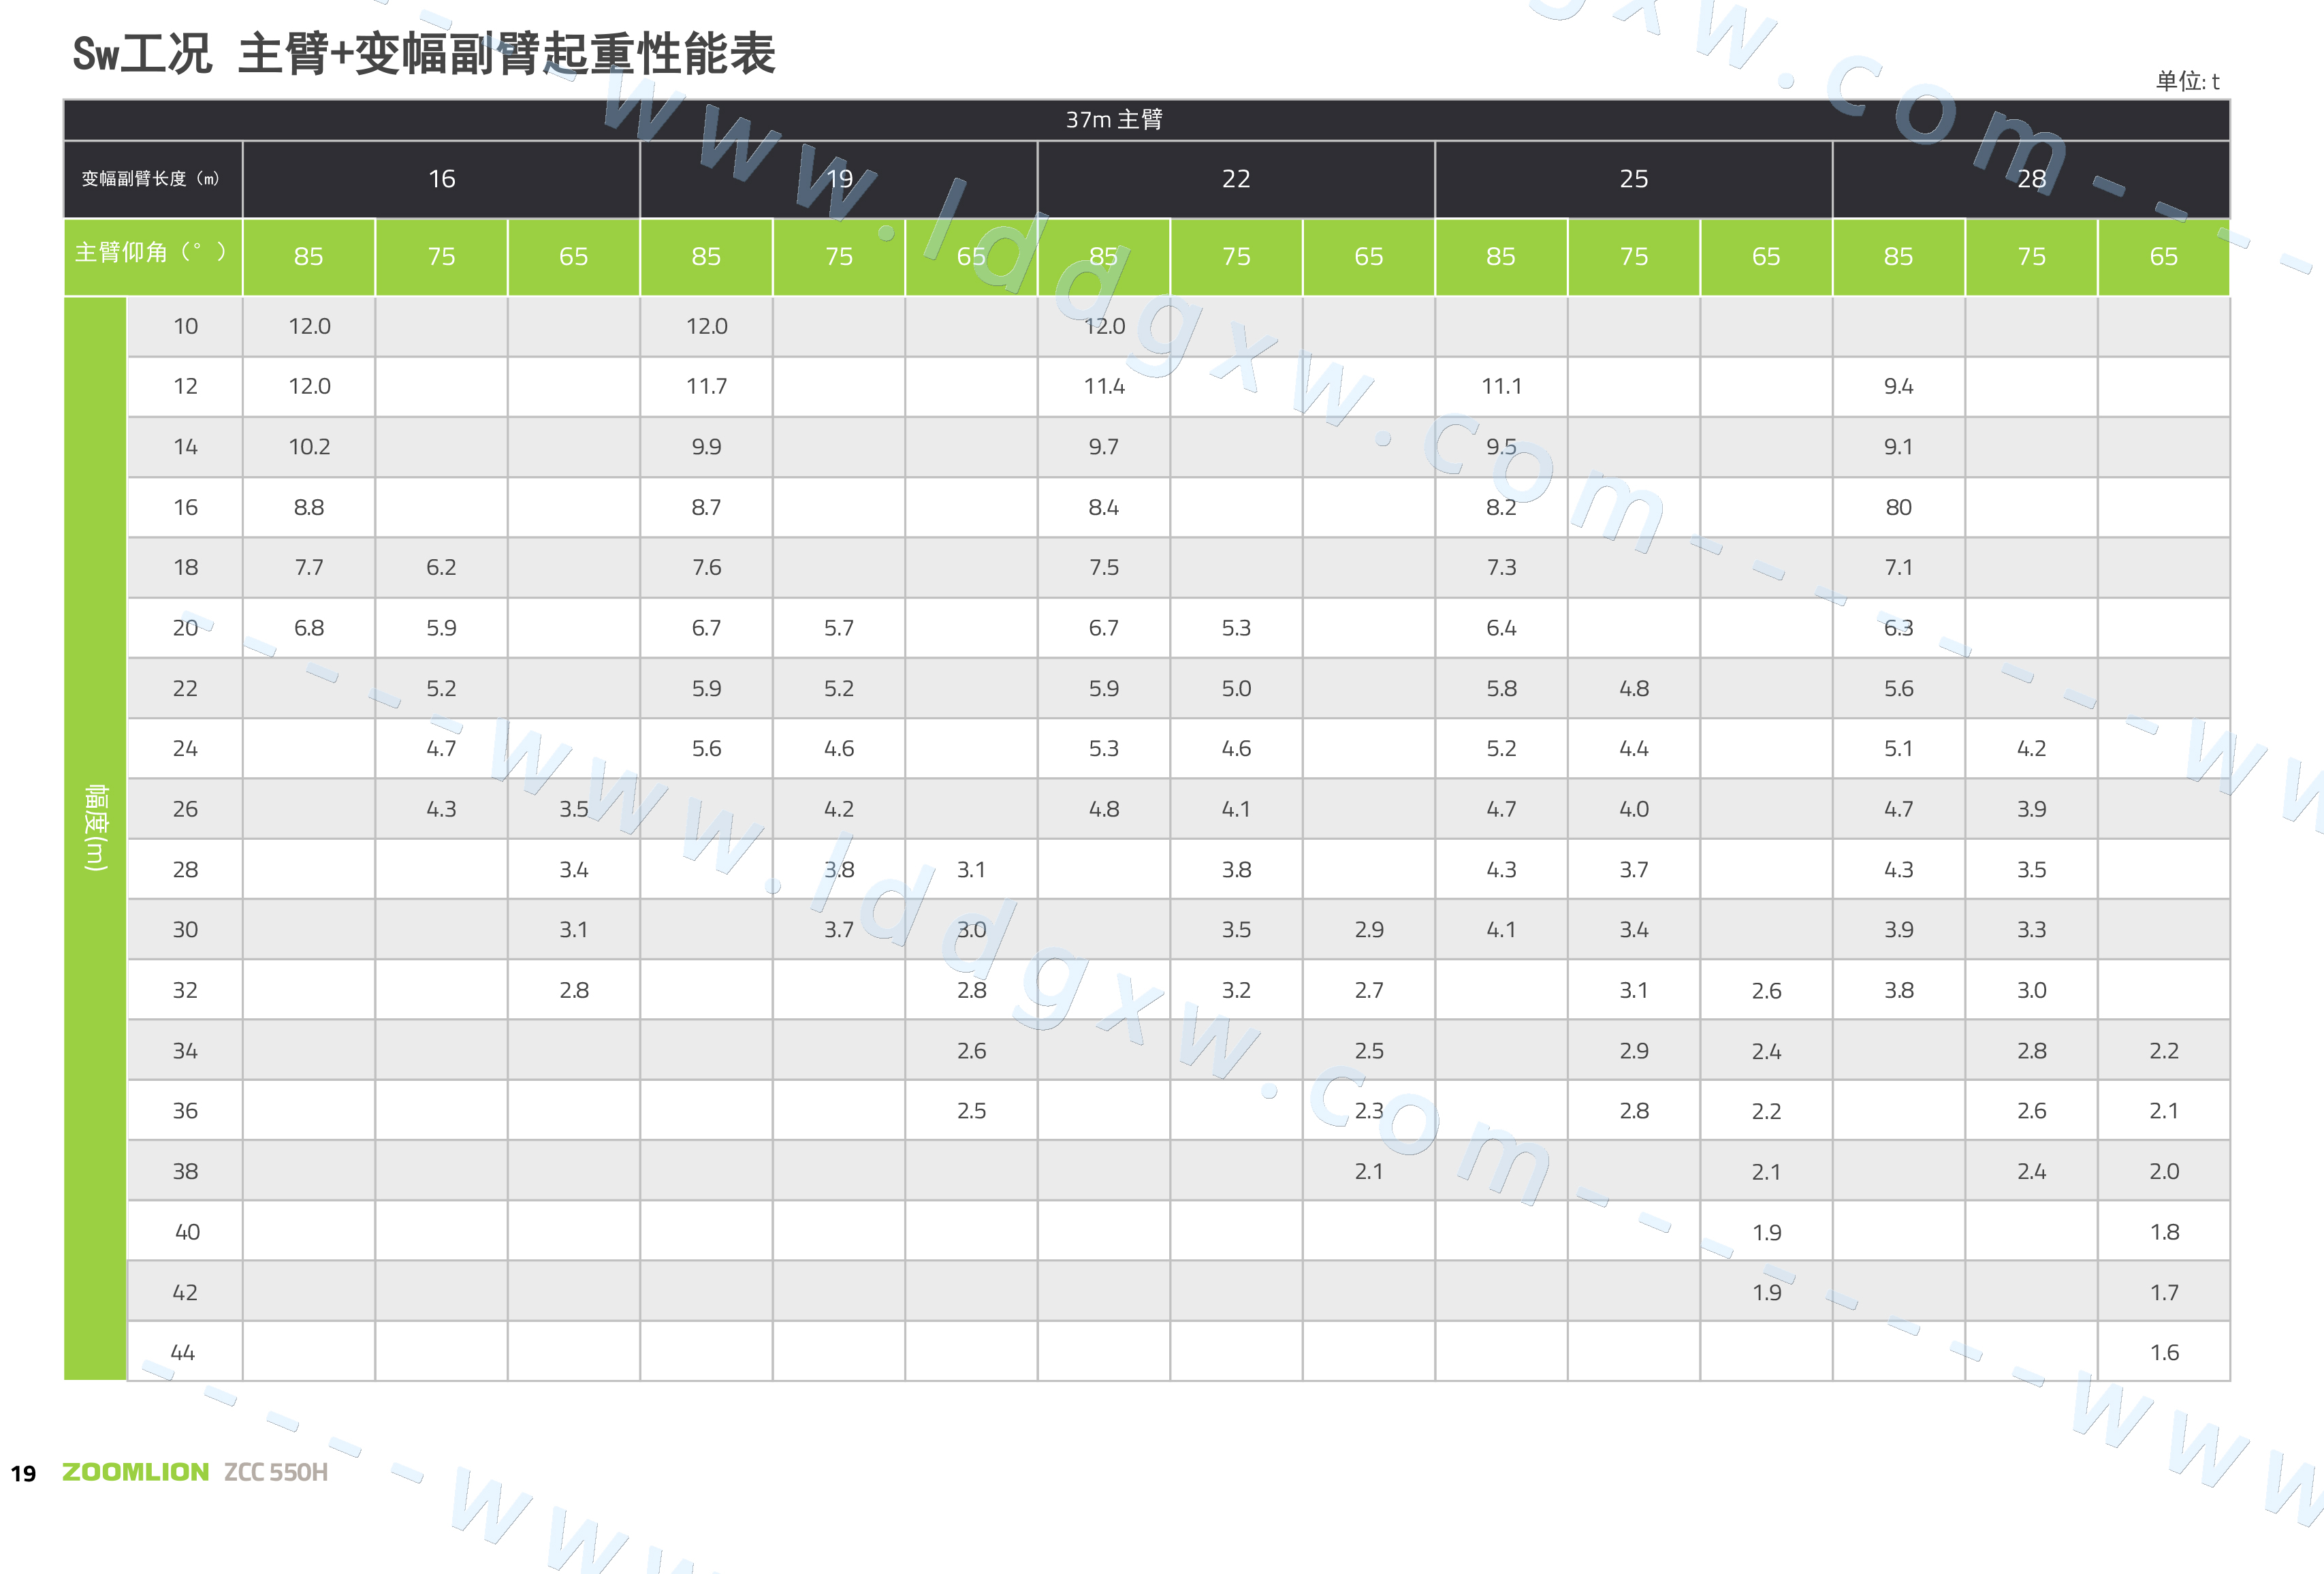Click the cell value '7.7'

(x=309, y=567)
